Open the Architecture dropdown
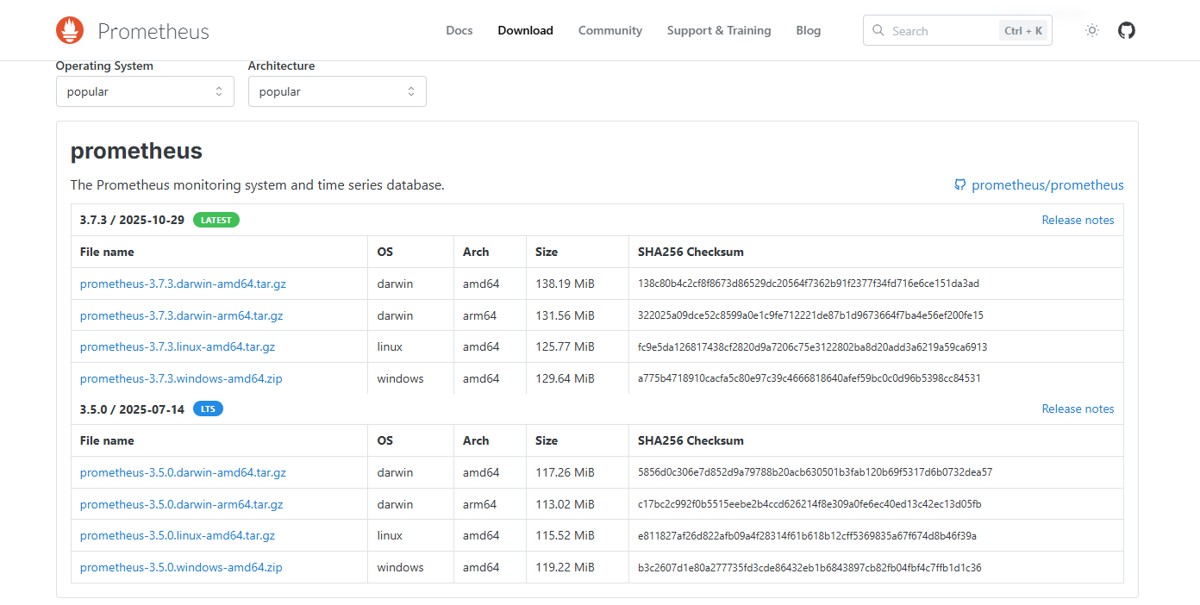1200x605 pixels. (337, 92)
